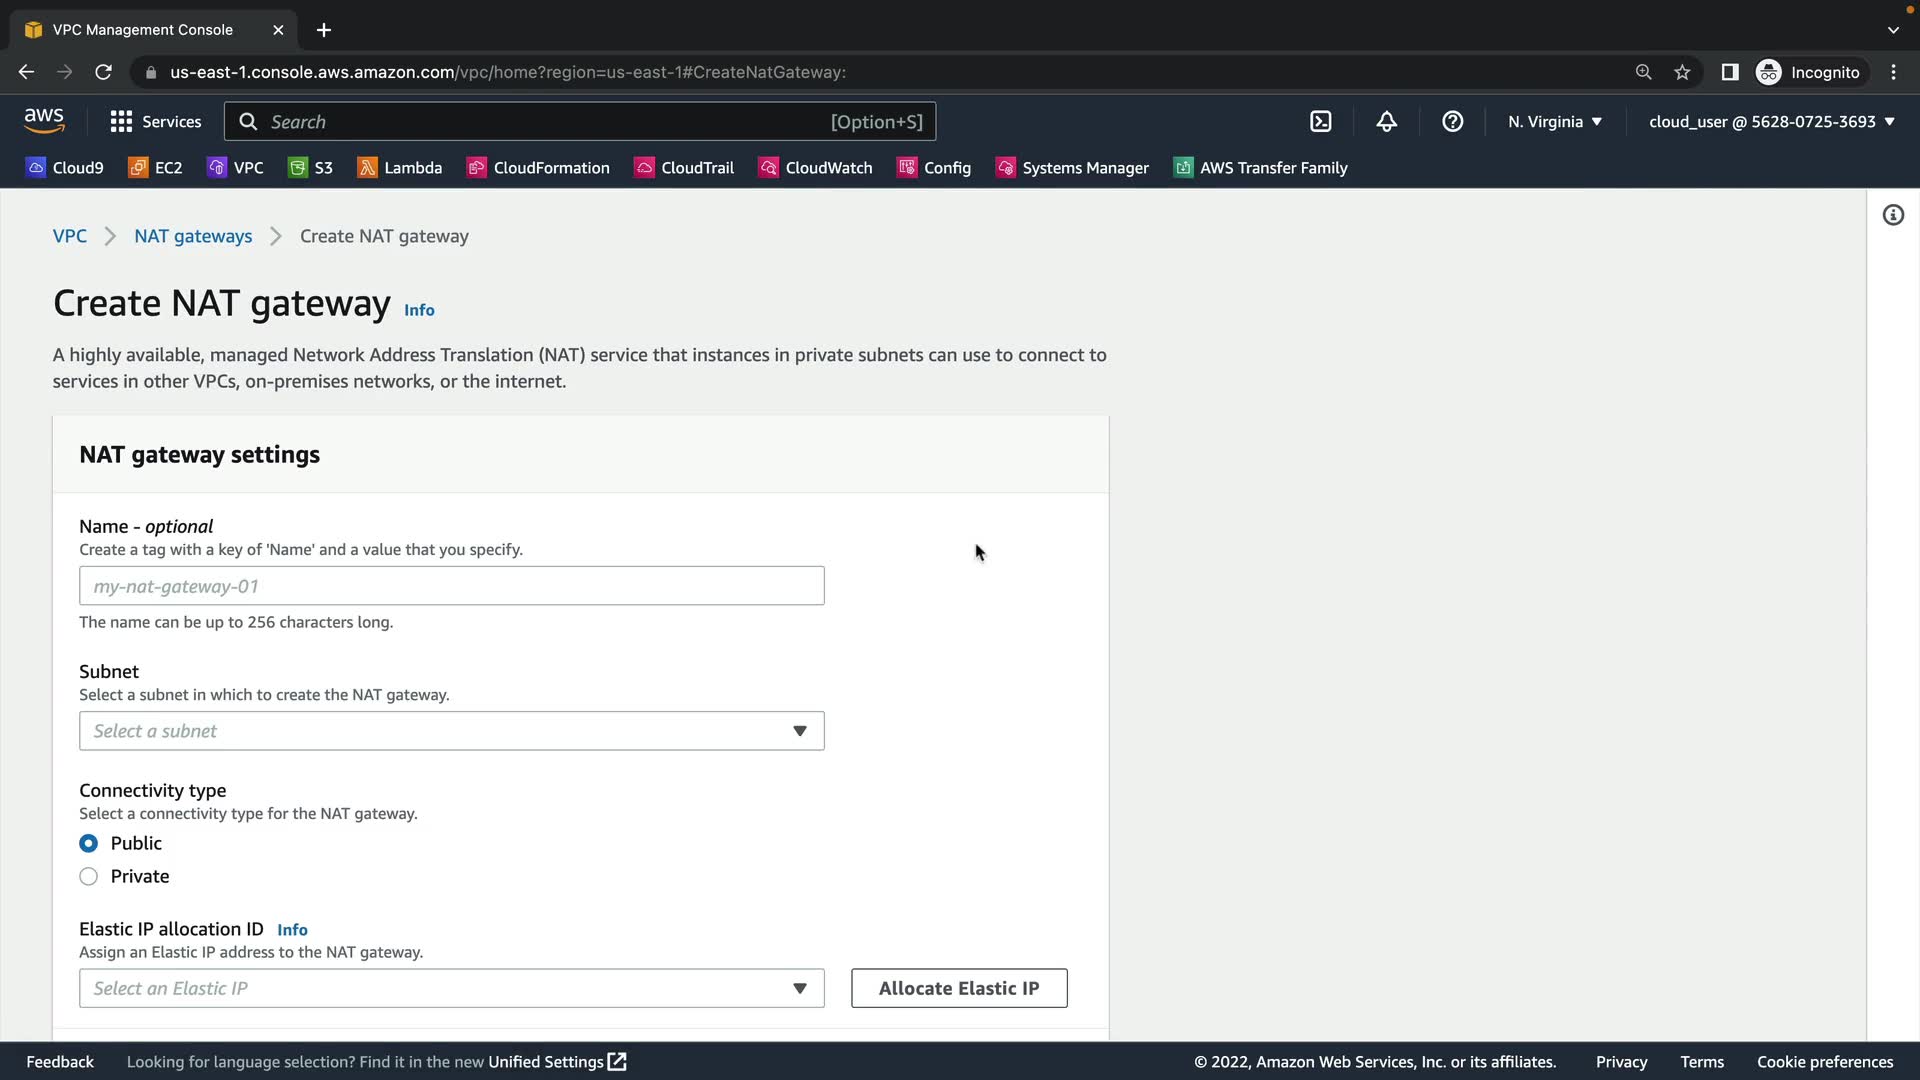This screenshot has height=1080, width=1920.
Task: Open the notifications bell icon
Action: click(x=1386, y=121)
